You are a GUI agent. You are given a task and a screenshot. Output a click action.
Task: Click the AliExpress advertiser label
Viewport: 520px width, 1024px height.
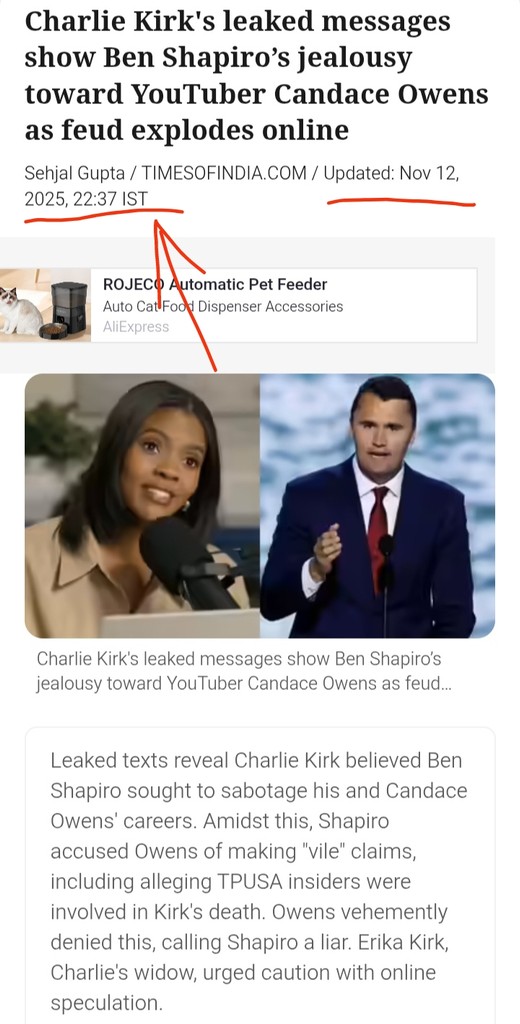pos(136,327)
